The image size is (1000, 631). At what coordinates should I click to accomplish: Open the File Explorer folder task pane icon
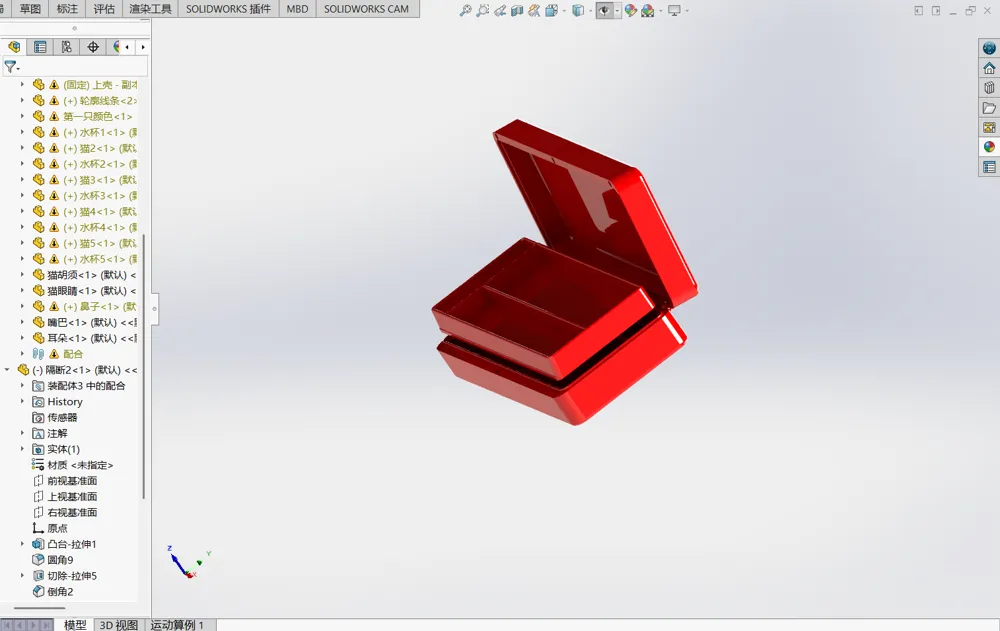(989, 108)
